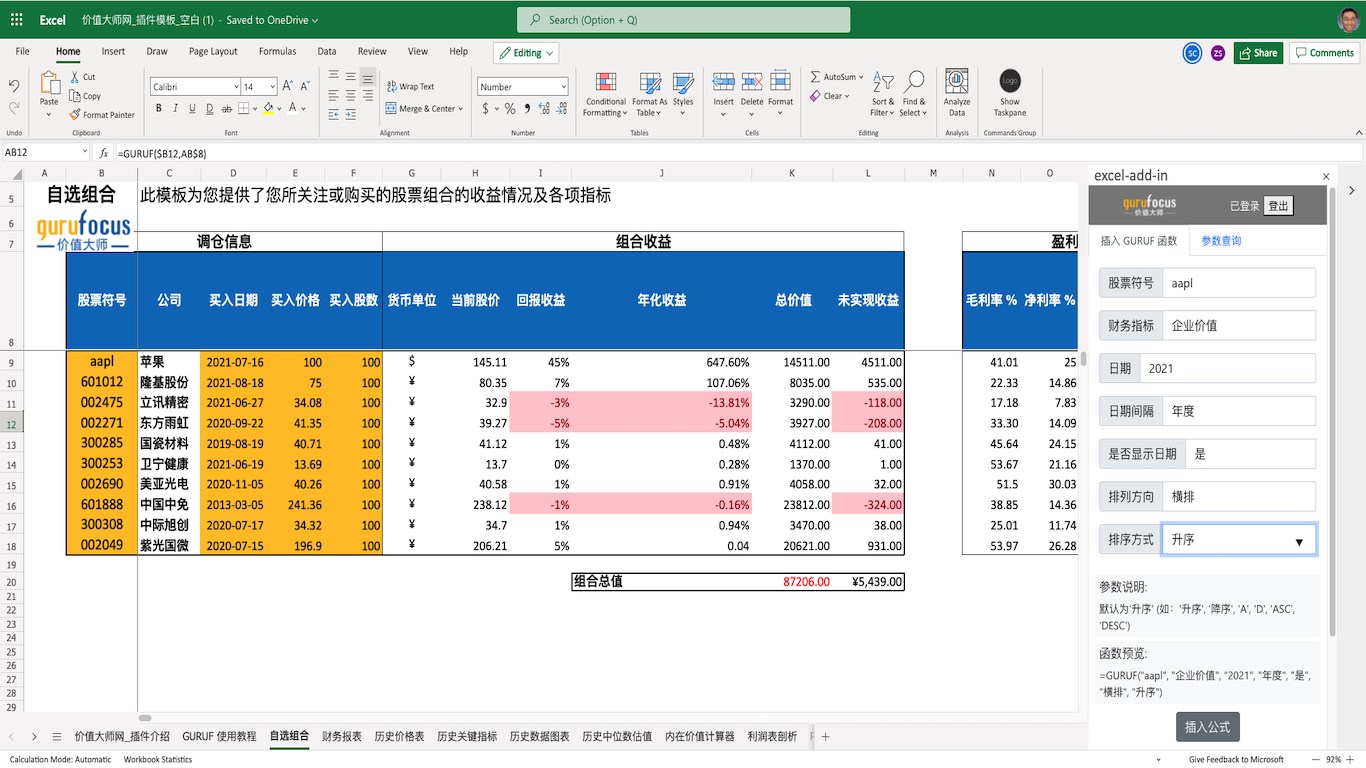Apply bold formatting
Screen dimensions: 1366x768
tap(158, 108)
